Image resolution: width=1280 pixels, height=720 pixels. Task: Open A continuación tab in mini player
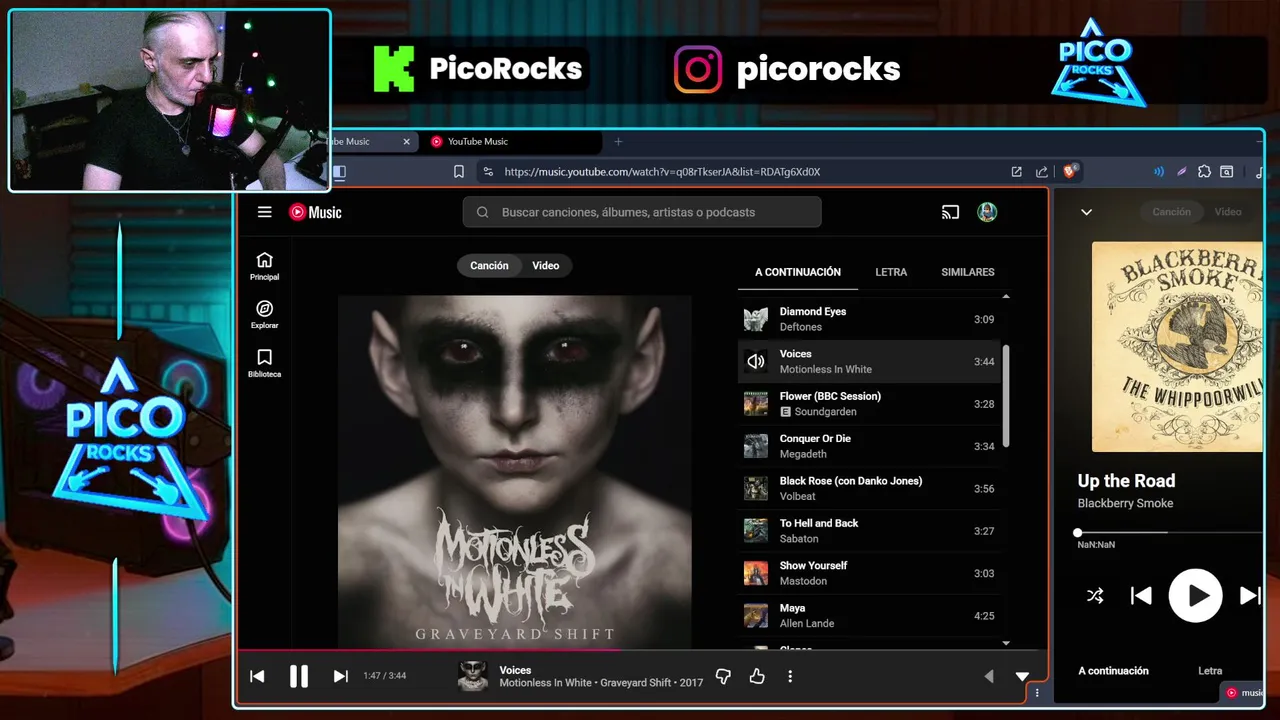1113,671
